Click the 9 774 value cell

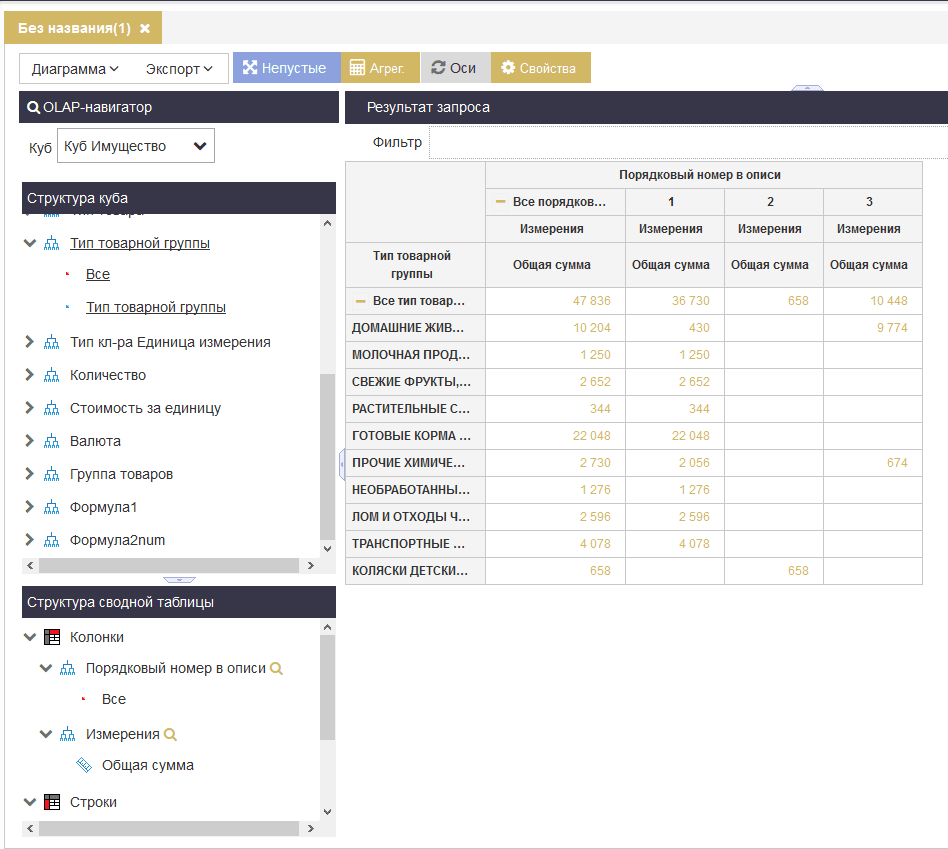click(x=873, y=328)
